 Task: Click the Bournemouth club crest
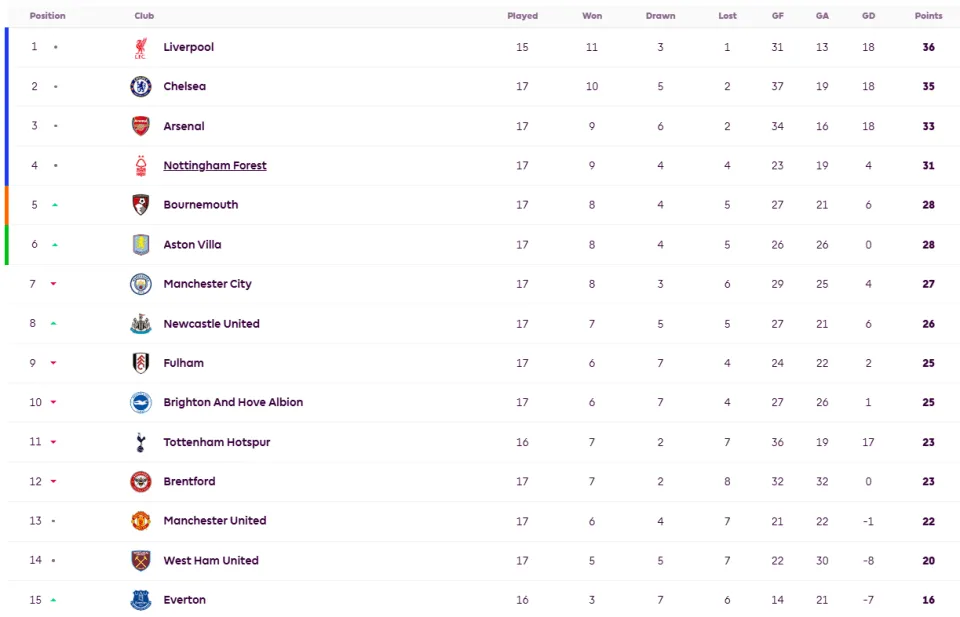point(141,204)
